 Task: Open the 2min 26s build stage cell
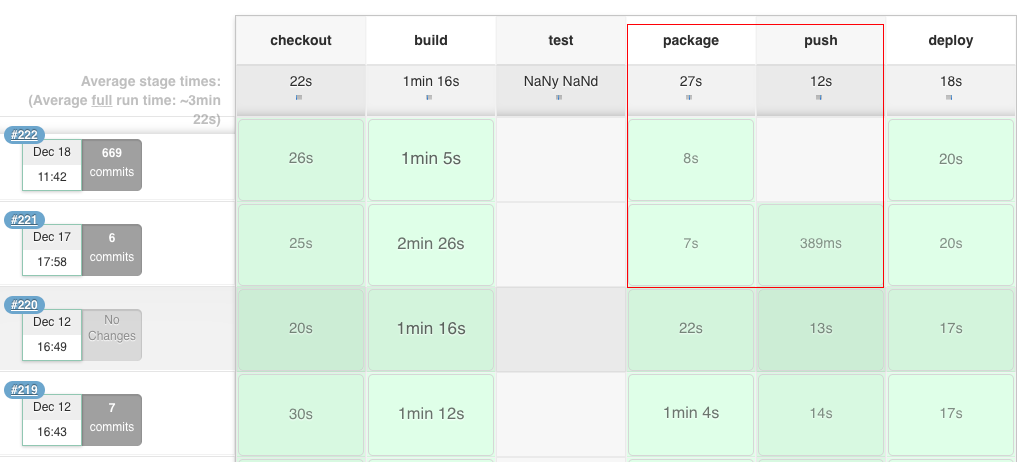431,244
